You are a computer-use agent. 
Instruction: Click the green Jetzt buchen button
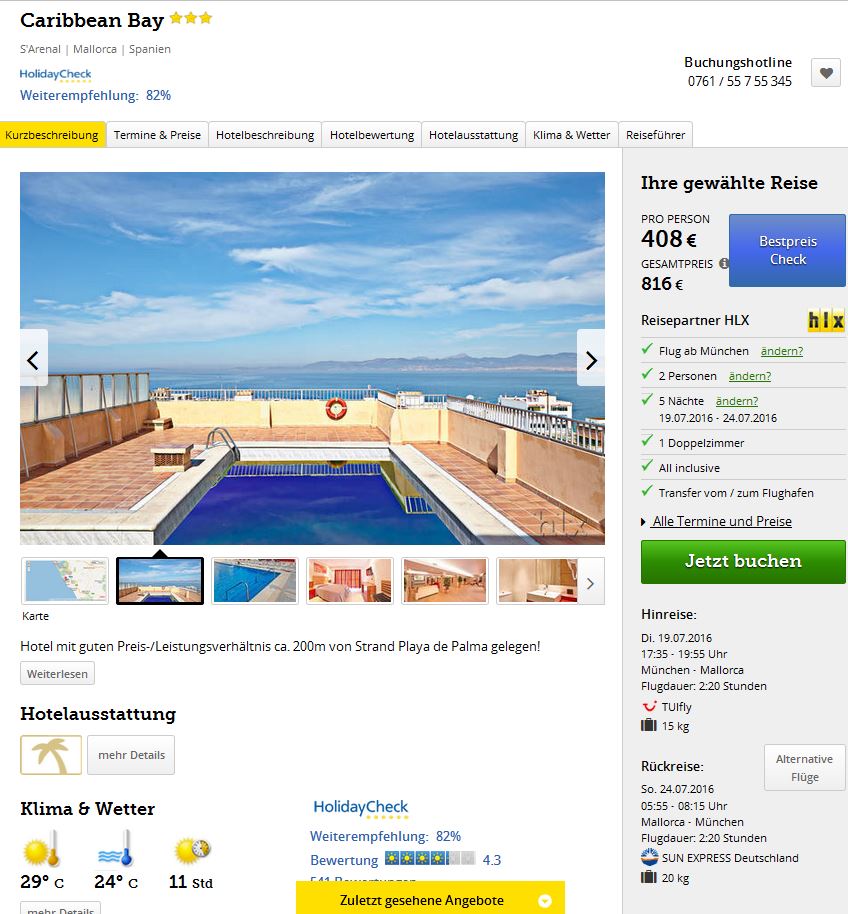(743, 561)
